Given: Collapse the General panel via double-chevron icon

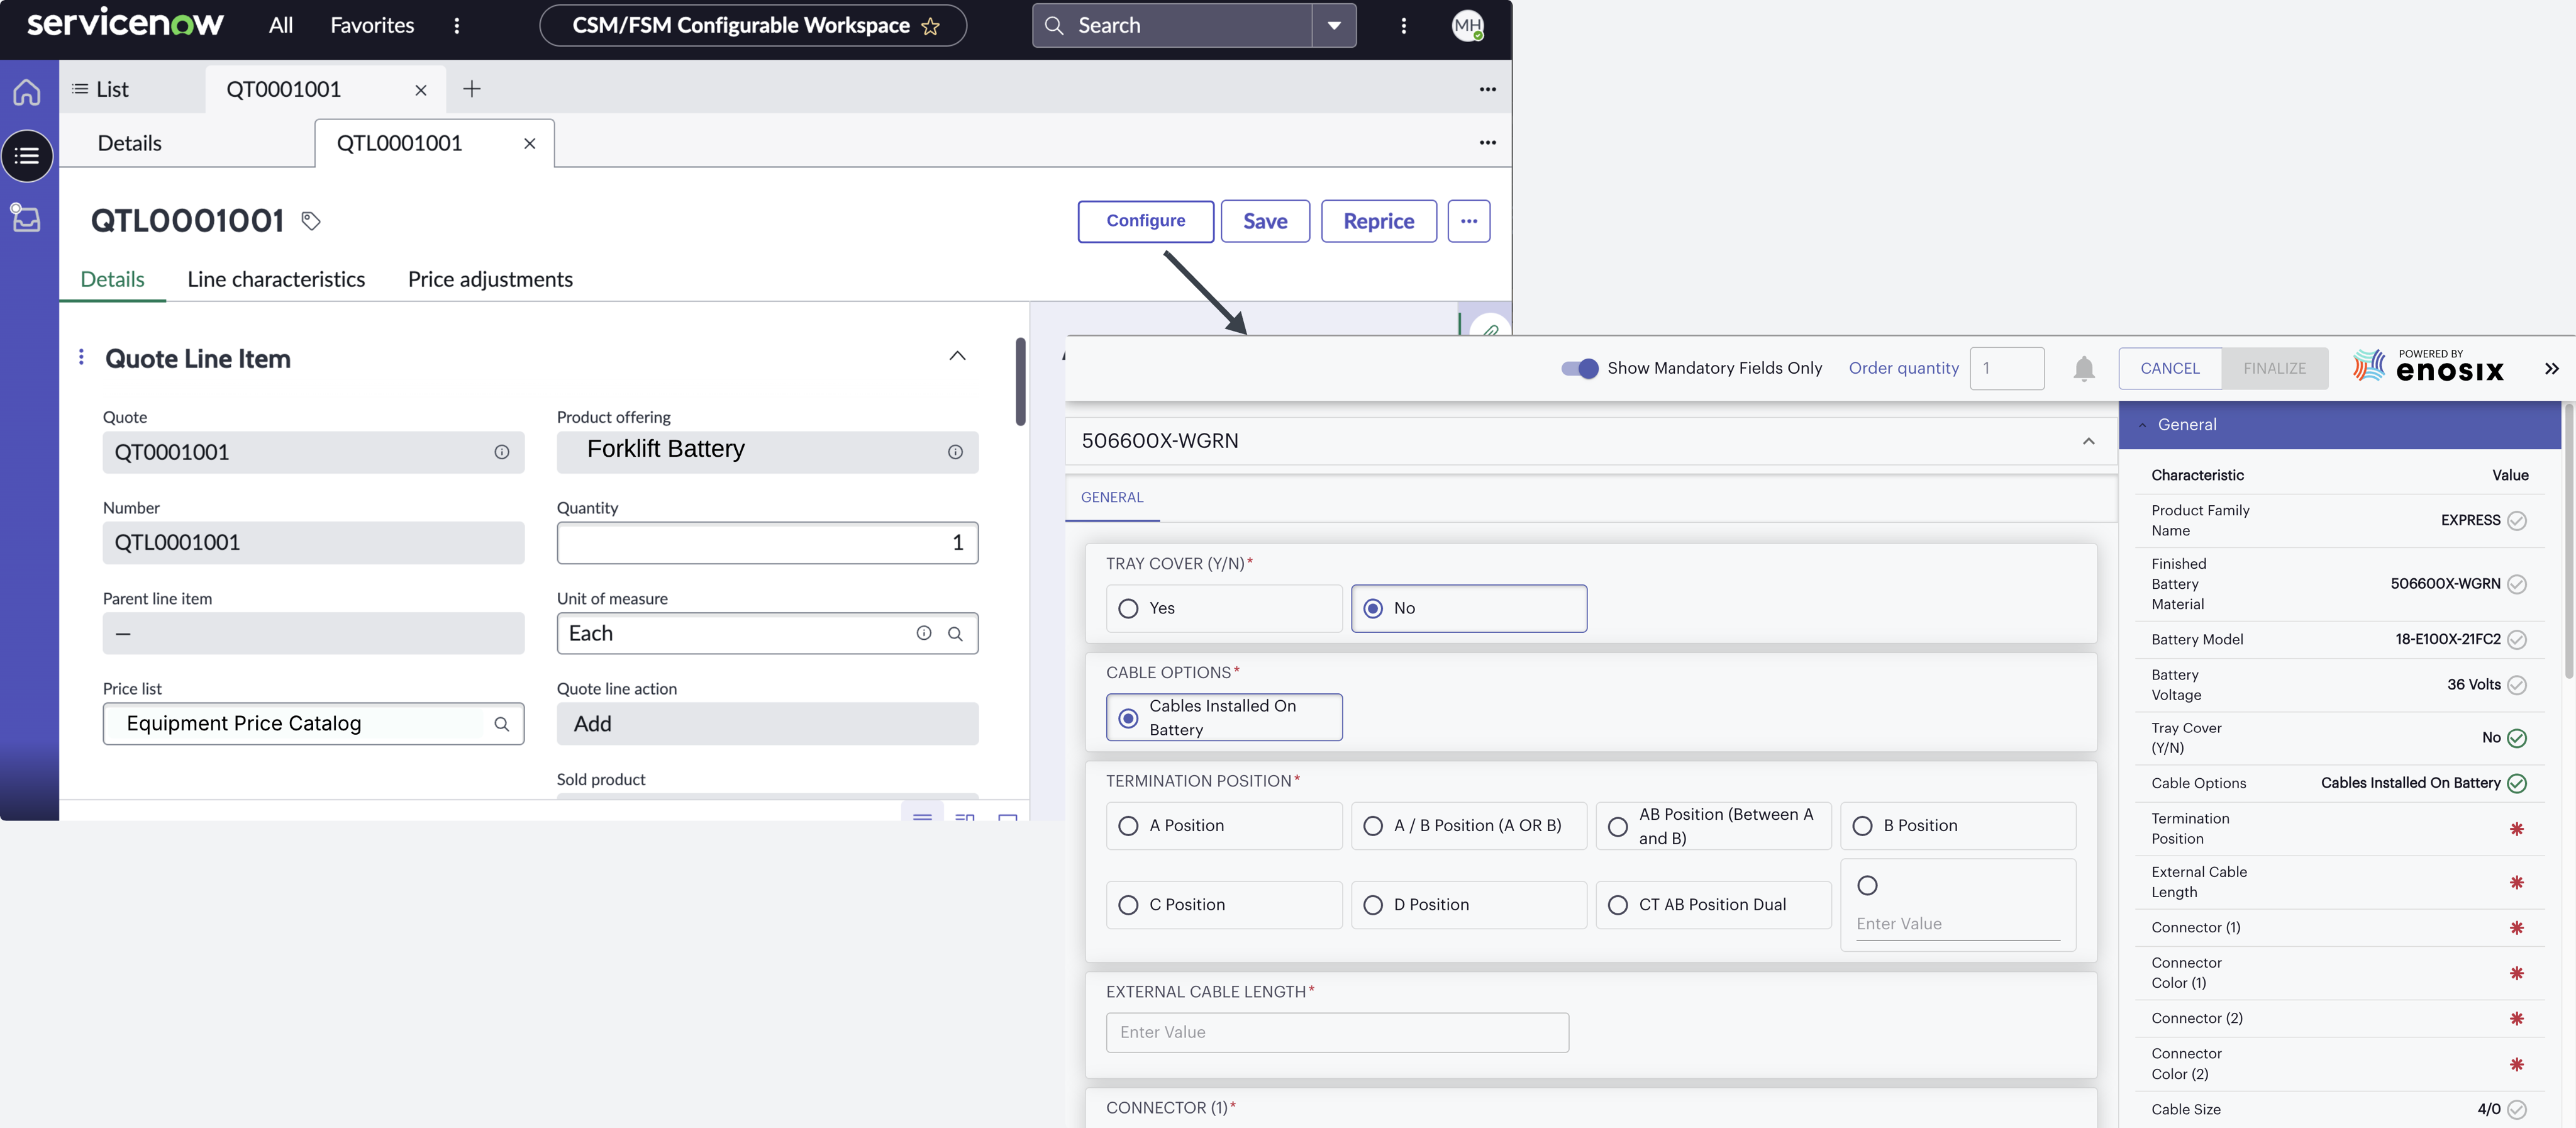Looking at the screenshot, I should (2551, 368).
